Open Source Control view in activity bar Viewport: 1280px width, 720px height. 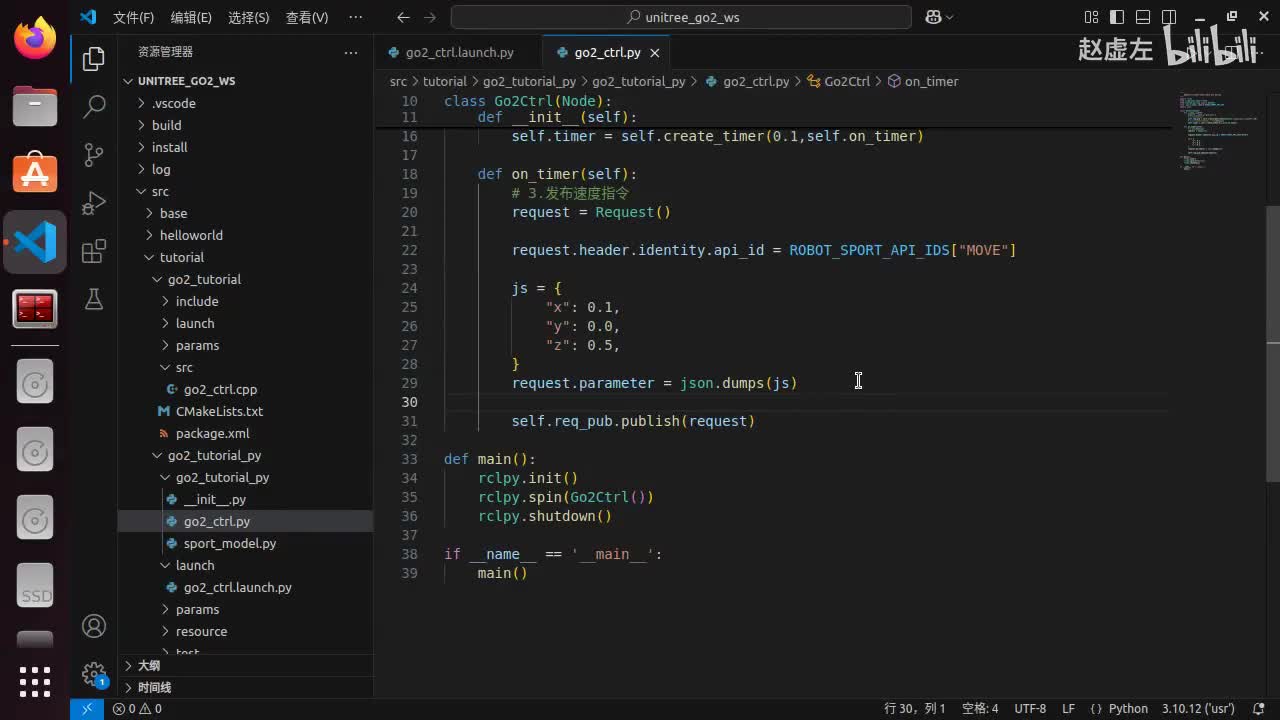tap(94, 154)
